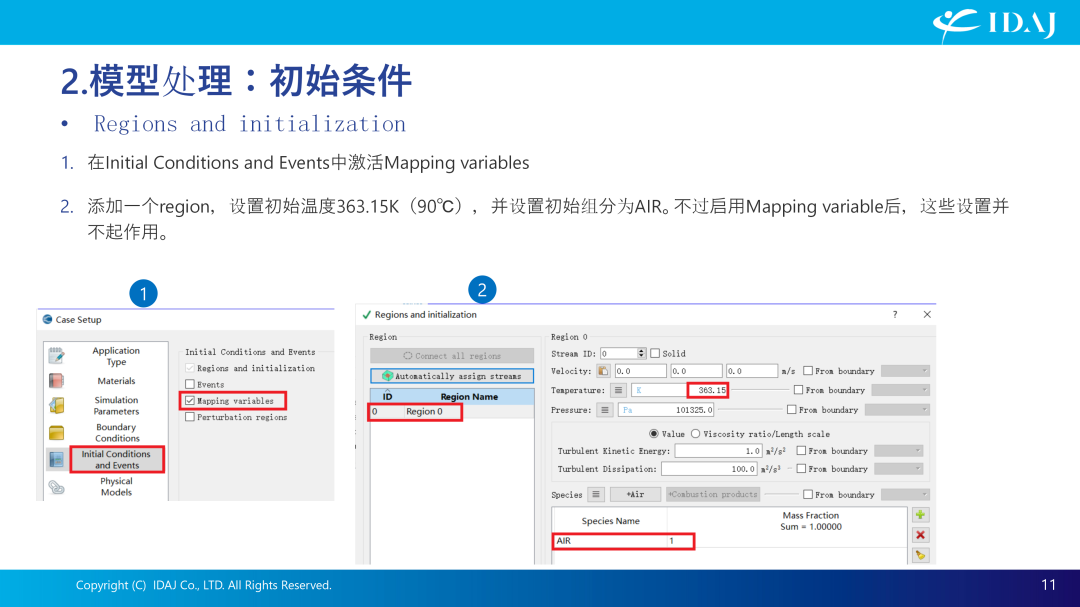Select the AIR species name cell
The height and width of the screenshot is (607, 1080).
coord(610,541)
